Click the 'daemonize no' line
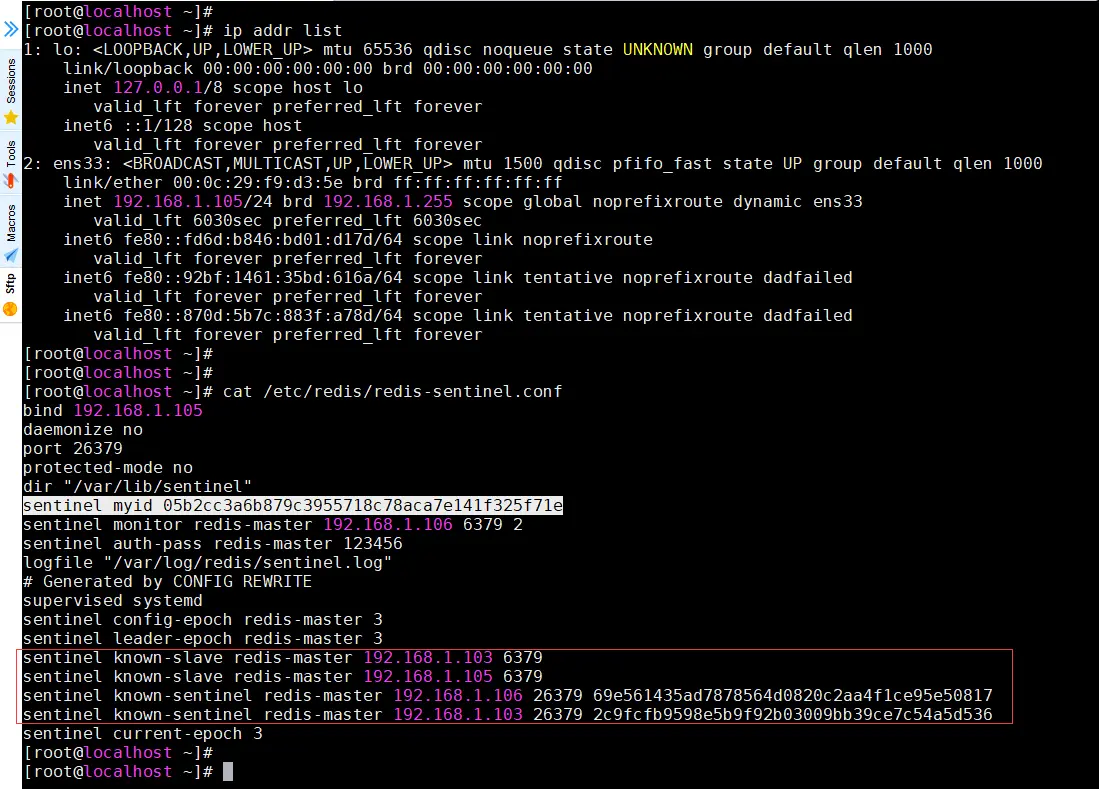 click(83, 430)
